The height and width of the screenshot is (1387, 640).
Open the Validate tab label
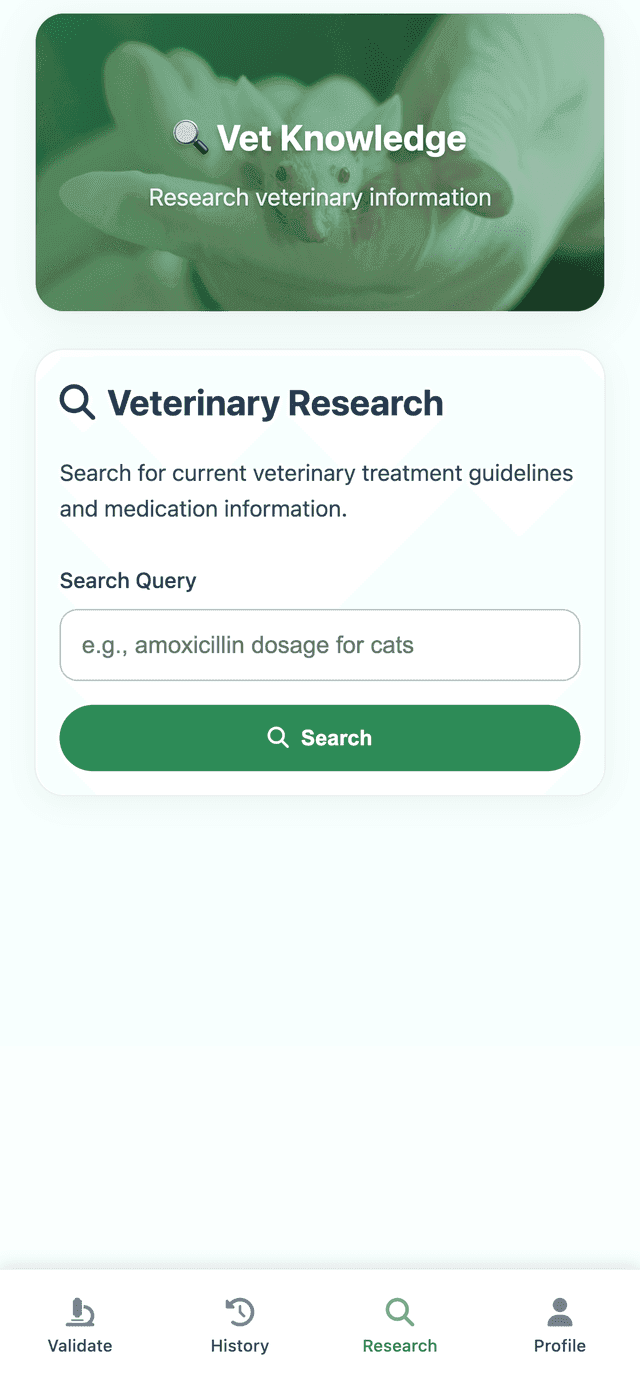click(x=80, y=1346)
